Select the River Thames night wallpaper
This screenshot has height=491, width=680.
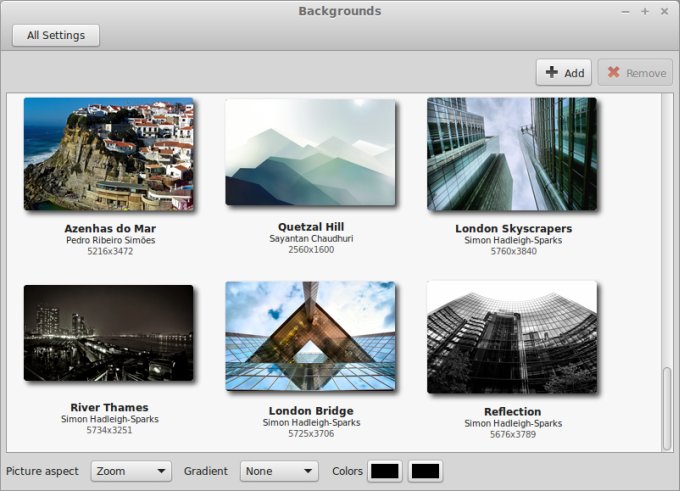coord(108,333)
